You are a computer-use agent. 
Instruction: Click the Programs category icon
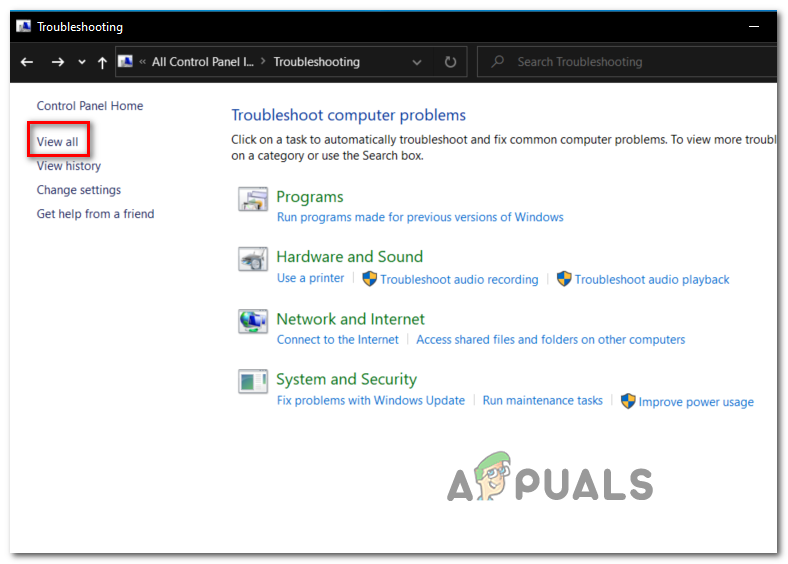(x=253, y=199)
